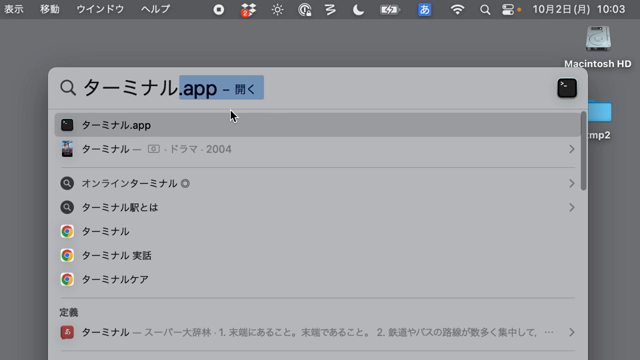Click the search icon beside オンラインターミナル
This screenshot has width=640, height=360.
point(67,183)
